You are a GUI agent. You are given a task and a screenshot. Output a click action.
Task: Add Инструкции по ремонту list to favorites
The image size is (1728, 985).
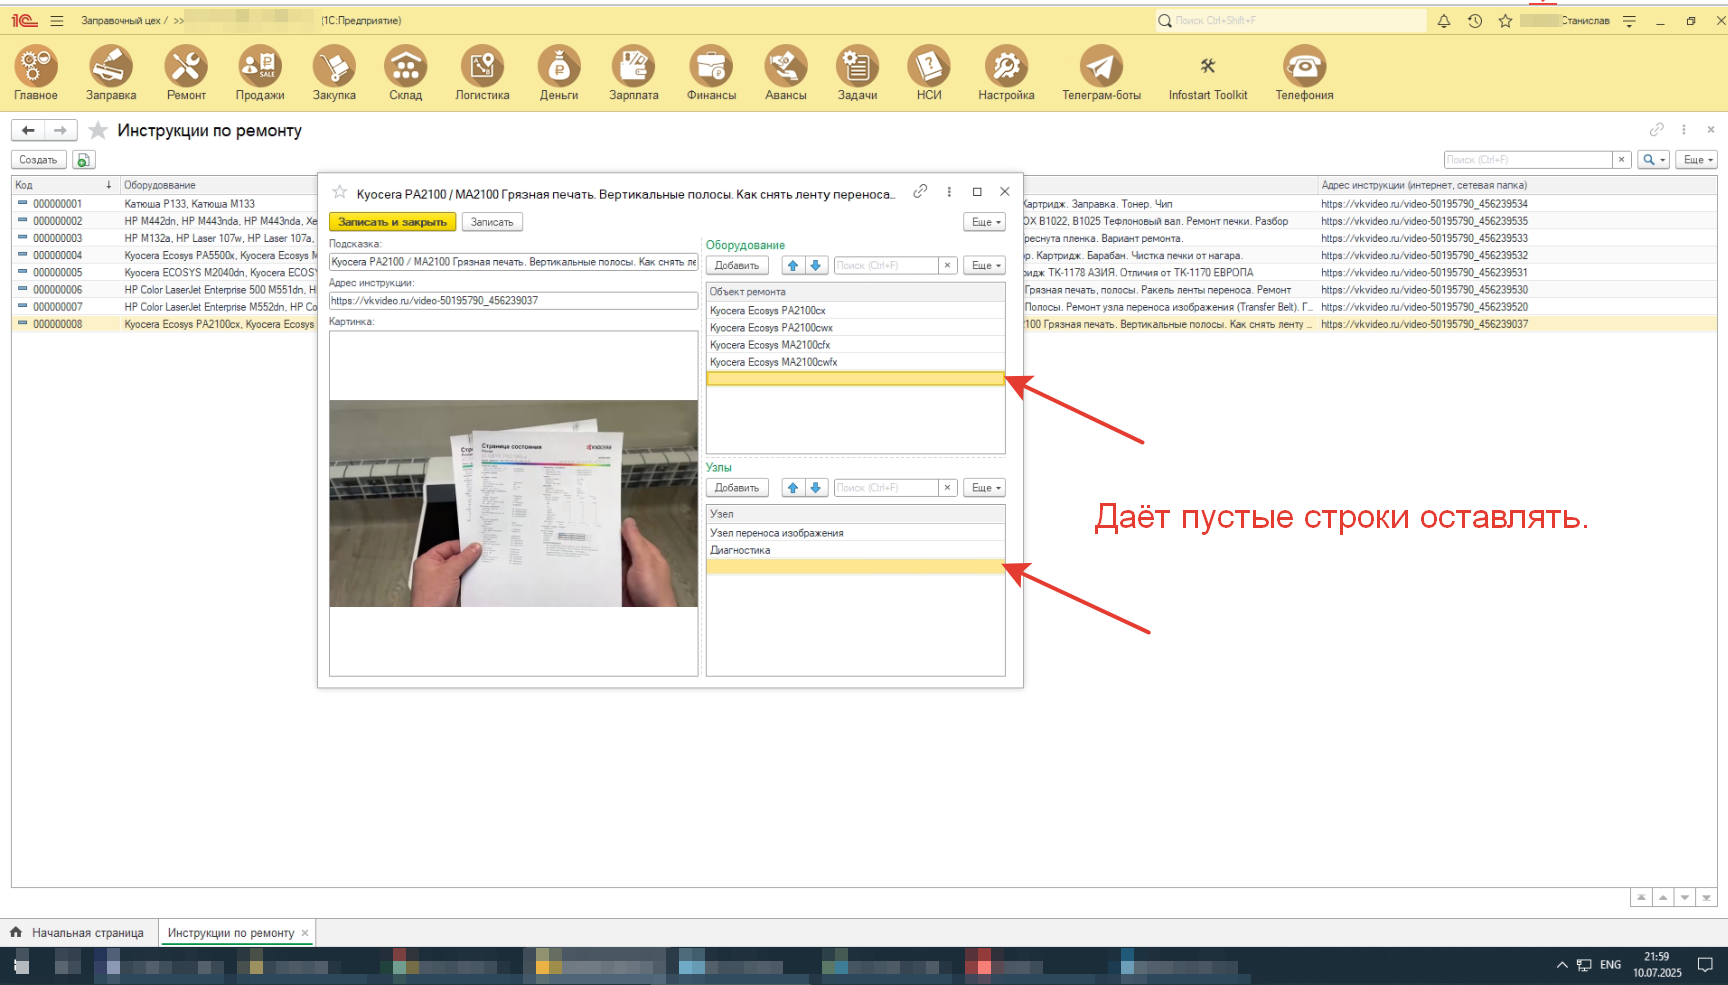tap(98, 130)
